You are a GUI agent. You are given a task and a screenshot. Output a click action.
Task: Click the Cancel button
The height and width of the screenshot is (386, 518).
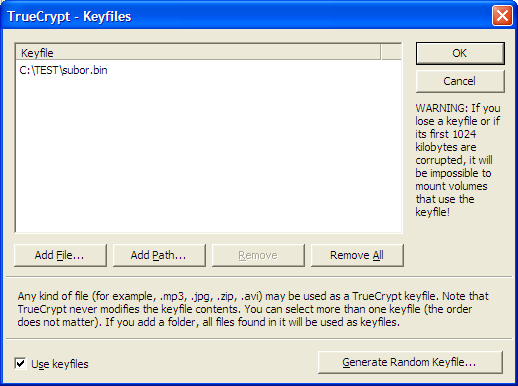460,81
